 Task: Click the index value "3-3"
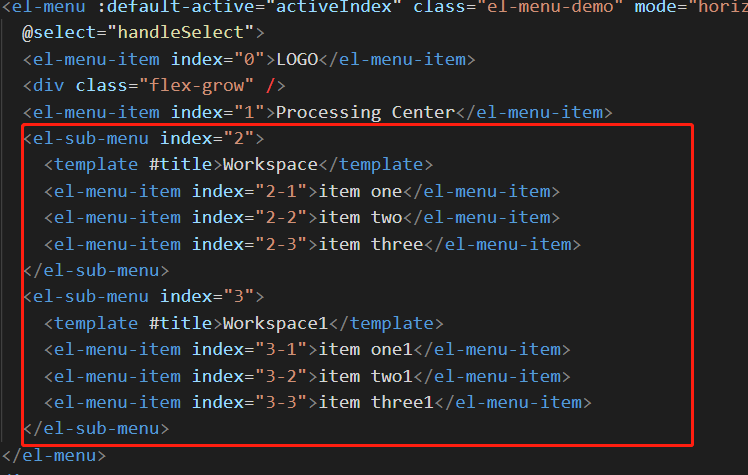(281, 403)
